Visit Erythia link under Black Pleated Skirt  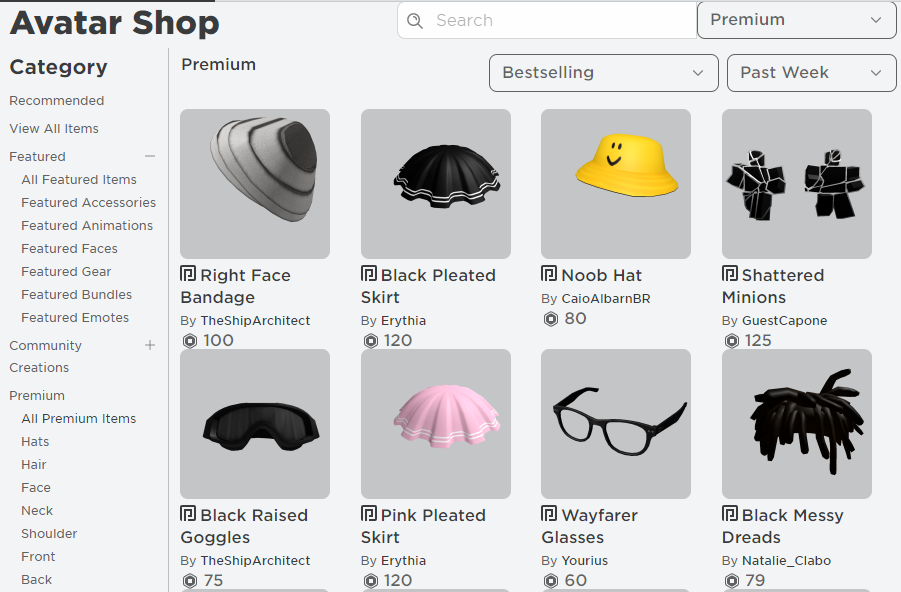click(403, 321)
